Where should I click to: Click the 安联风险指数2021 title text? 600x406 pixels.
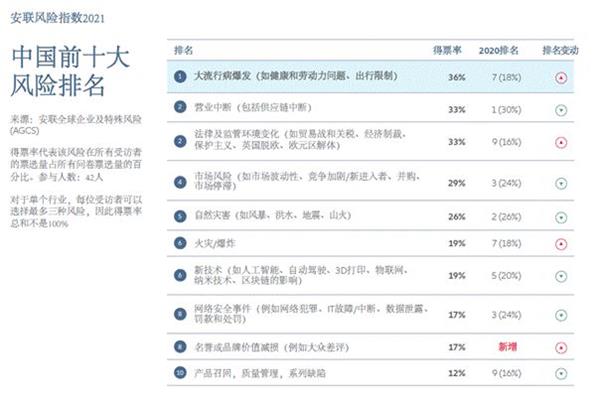[x=57, y=18]
